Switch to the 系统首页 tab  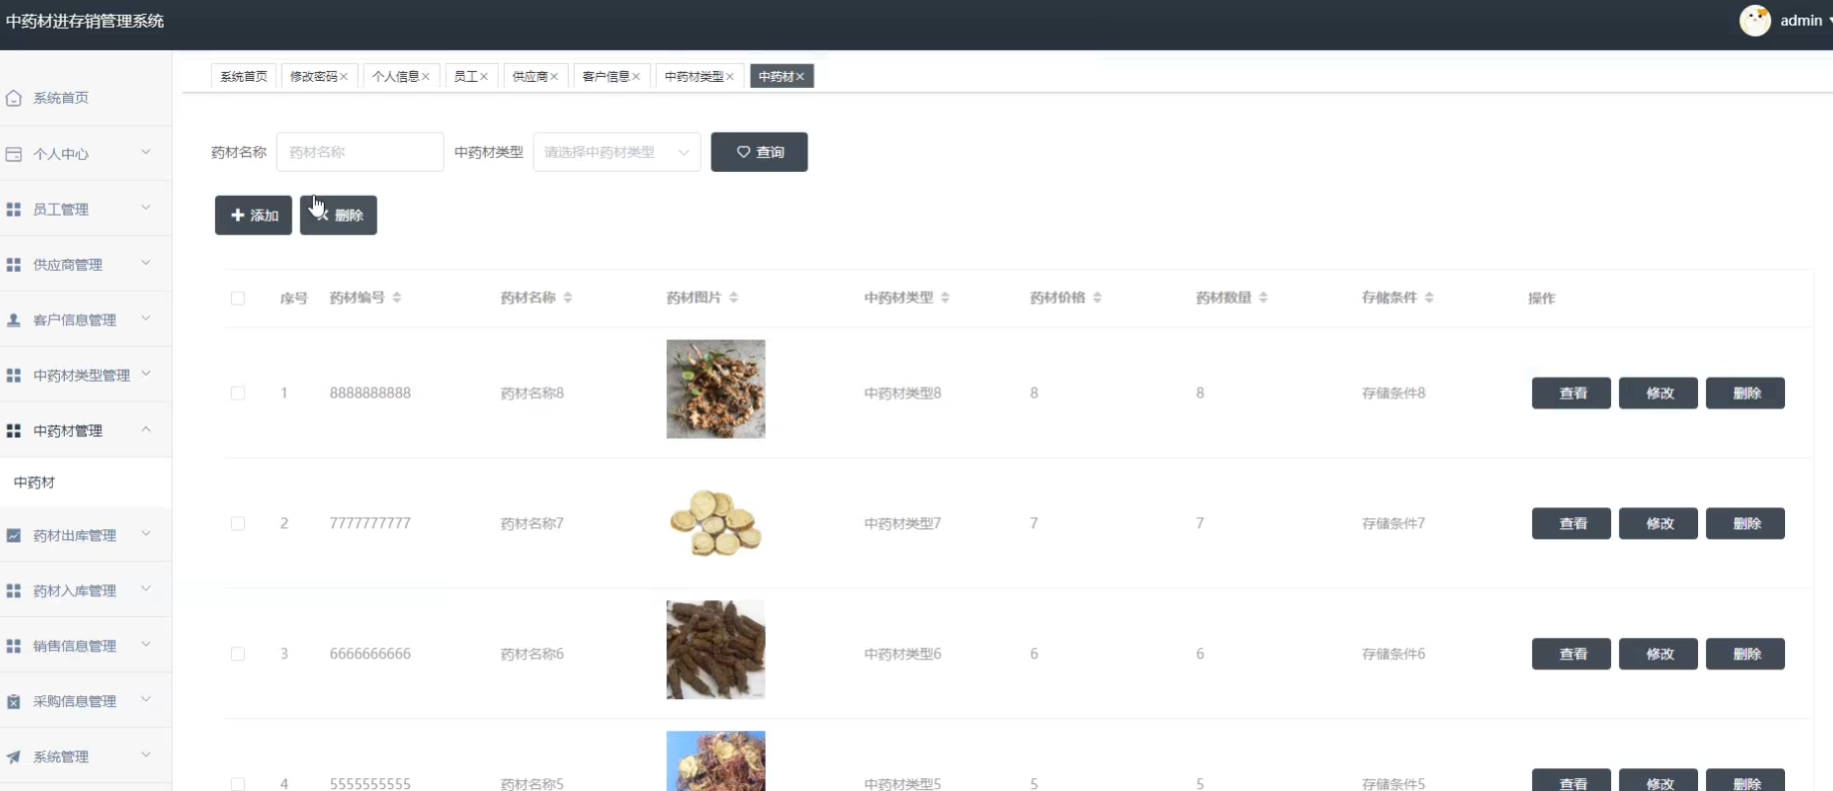pos(244,77)
